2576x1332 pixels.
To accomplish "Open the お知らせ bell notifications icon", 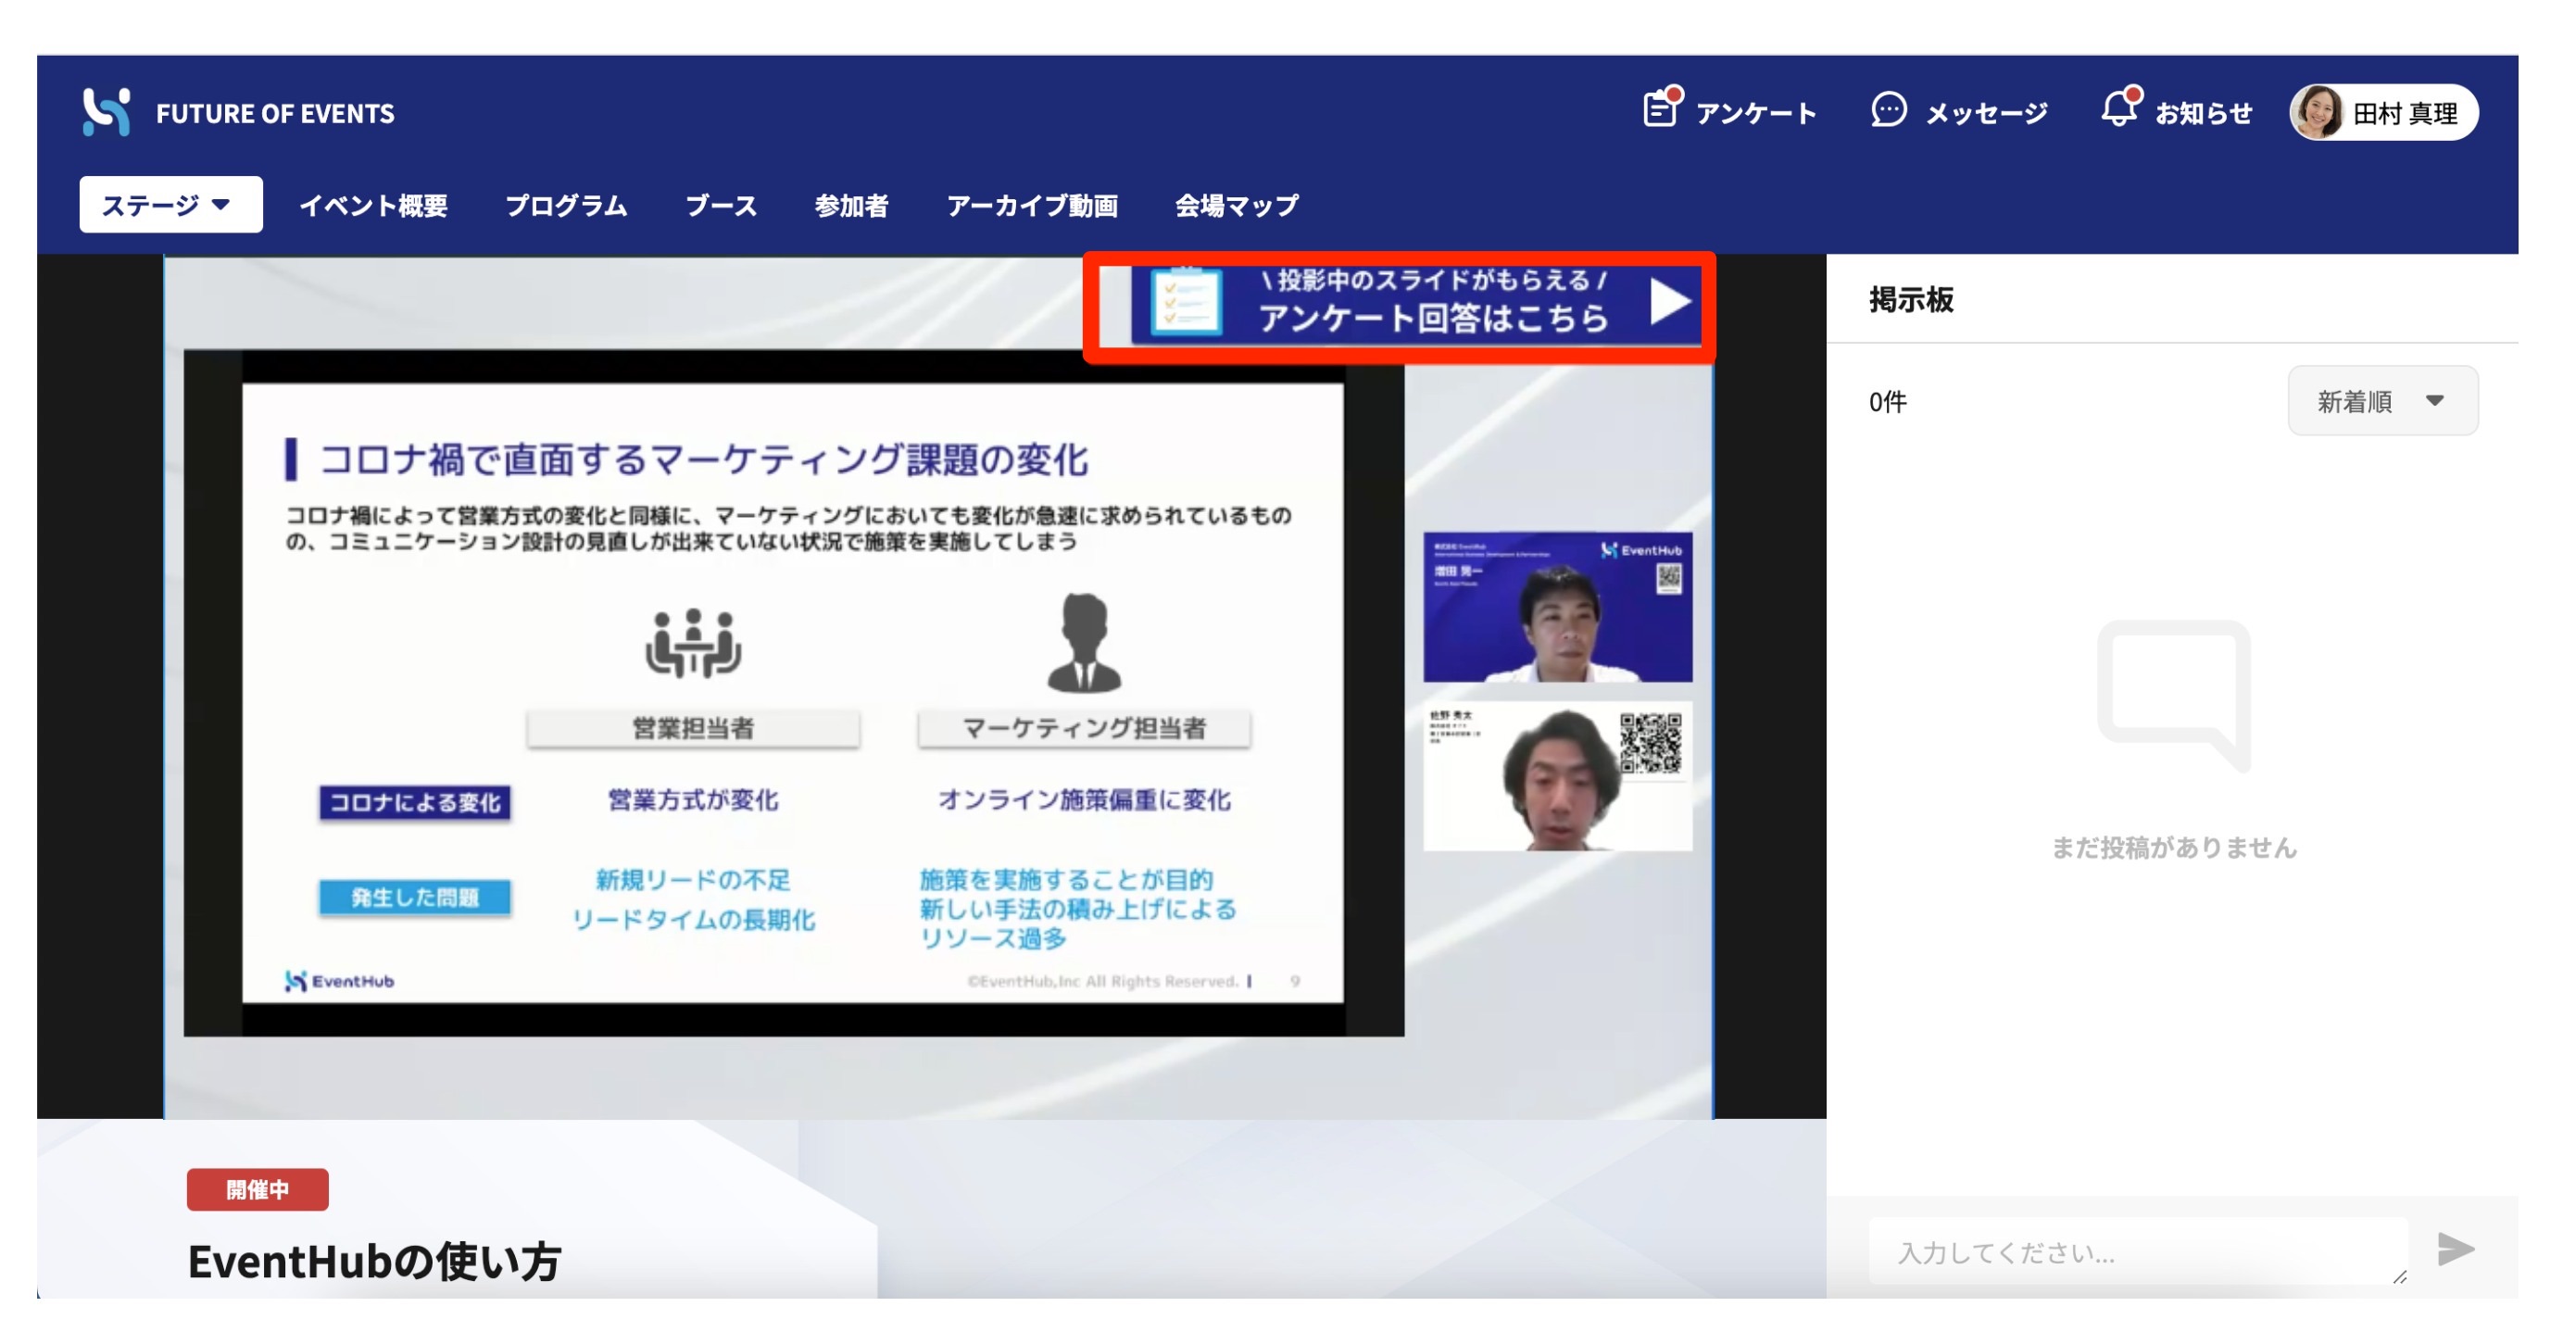I will [x=2119, y=107].
